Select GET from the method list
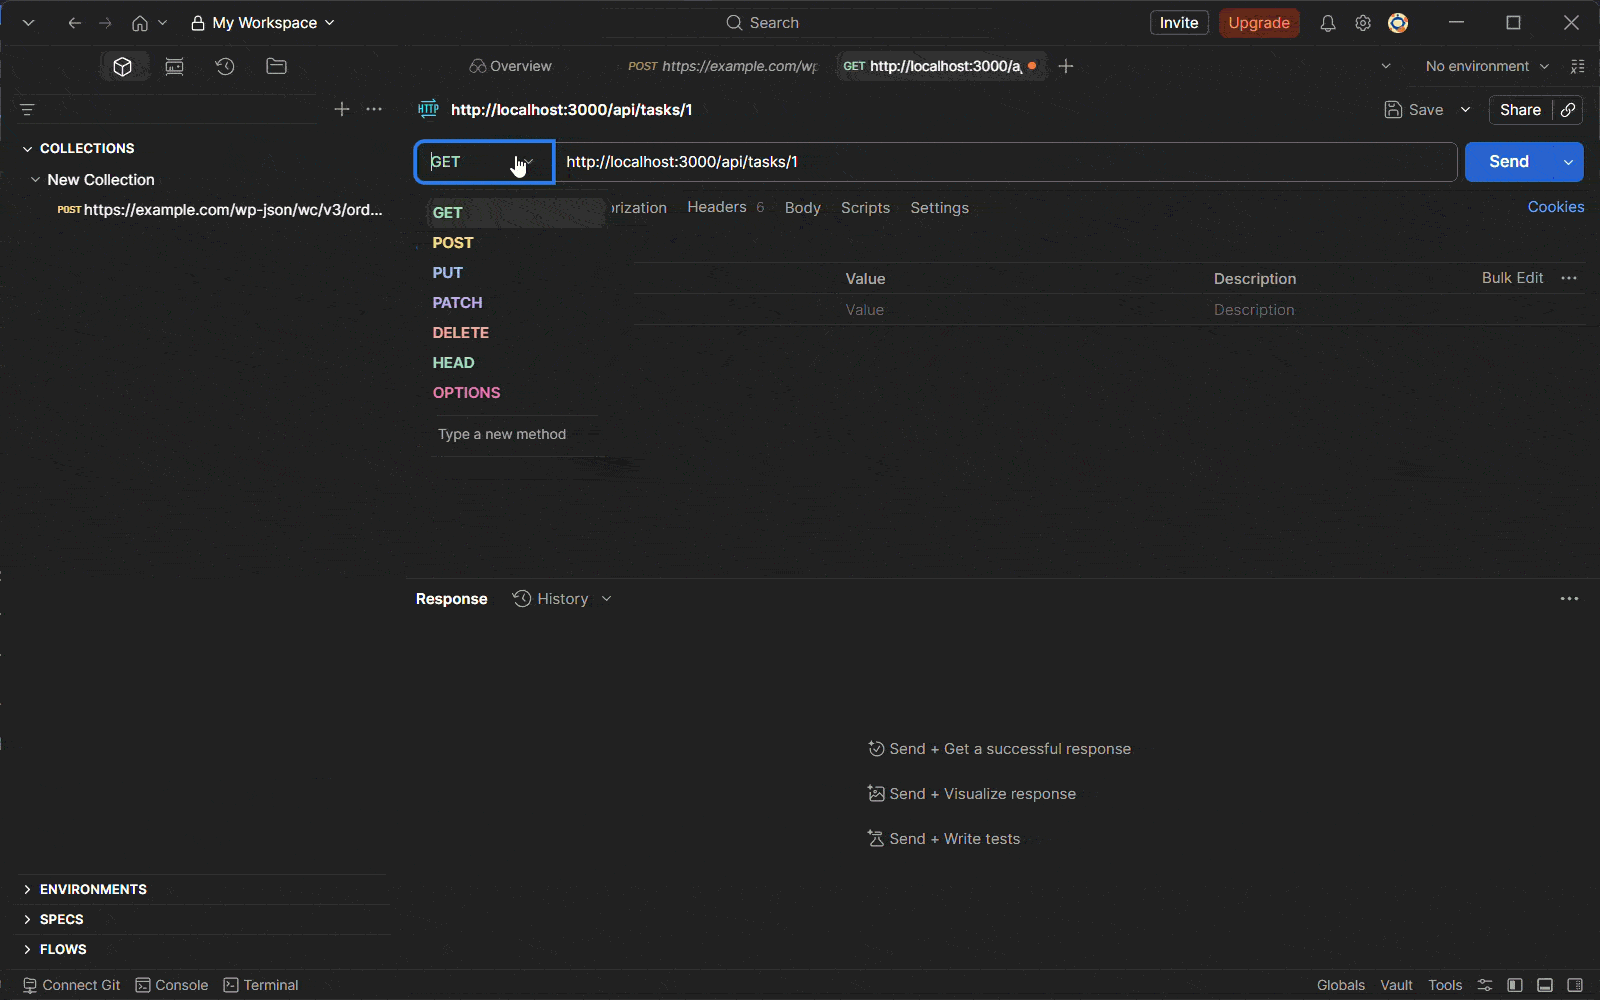Image resolution: width=1600 pixels, height=1000 pixels. [516, 213]
